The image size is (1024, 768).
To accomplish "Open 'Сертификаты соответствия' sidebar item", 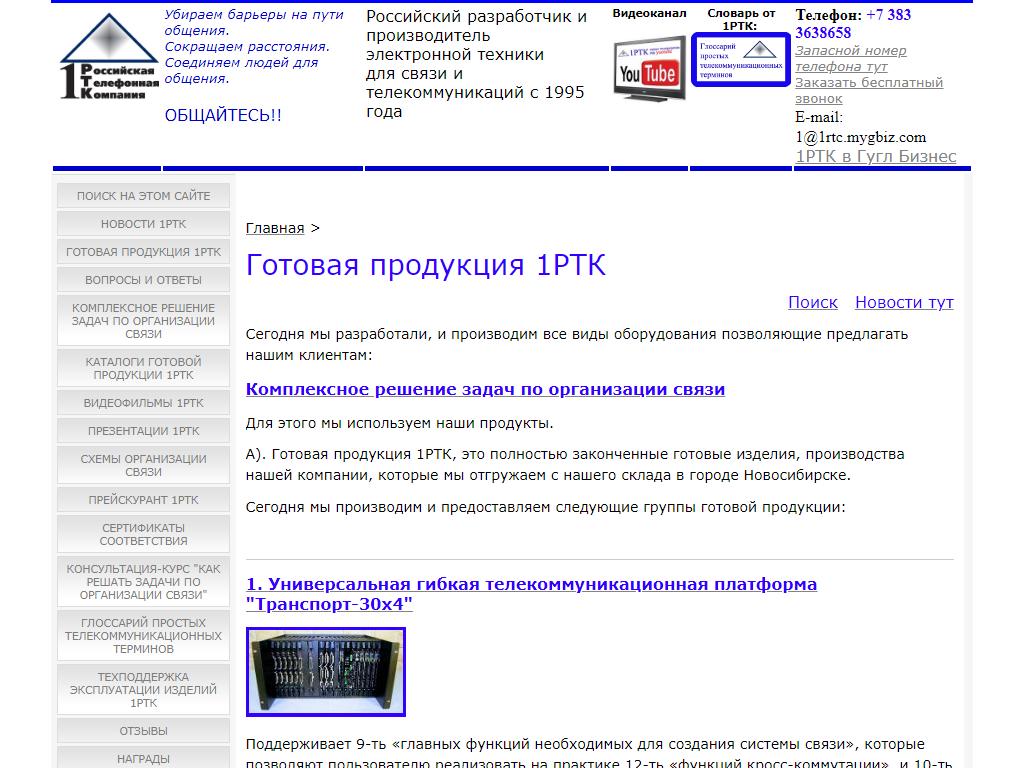I will [x=144, y=534].
